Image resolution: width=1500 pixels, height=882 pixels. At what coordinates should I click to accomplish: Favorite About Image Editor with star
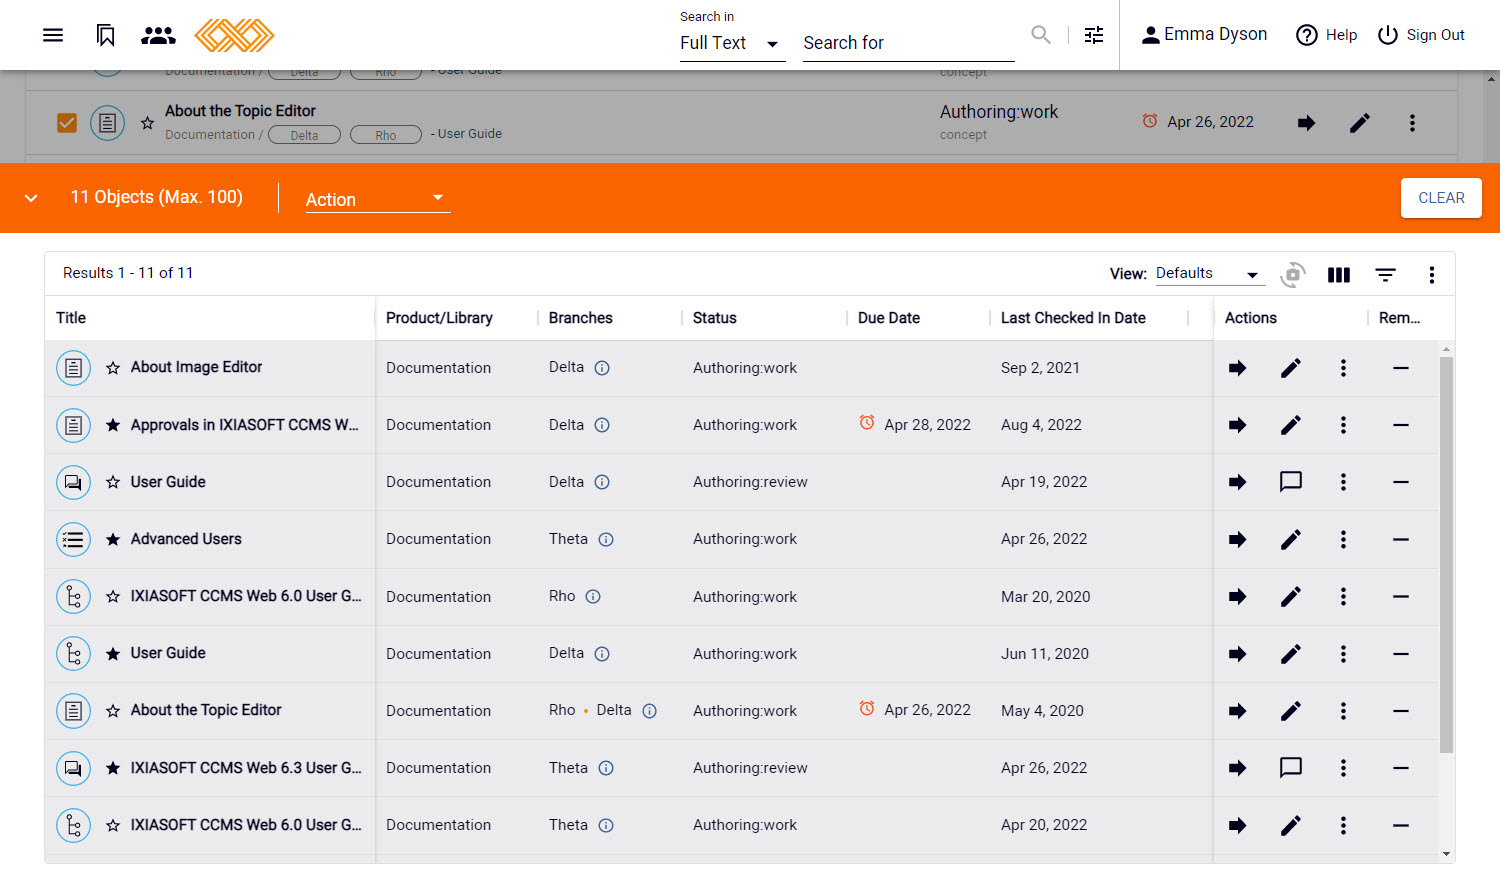113,368
